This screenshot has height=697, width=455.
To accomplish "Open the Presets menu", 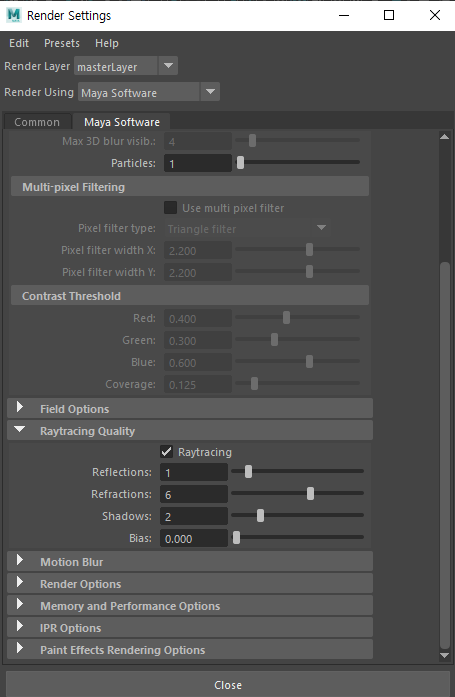I will click(62, 43).
